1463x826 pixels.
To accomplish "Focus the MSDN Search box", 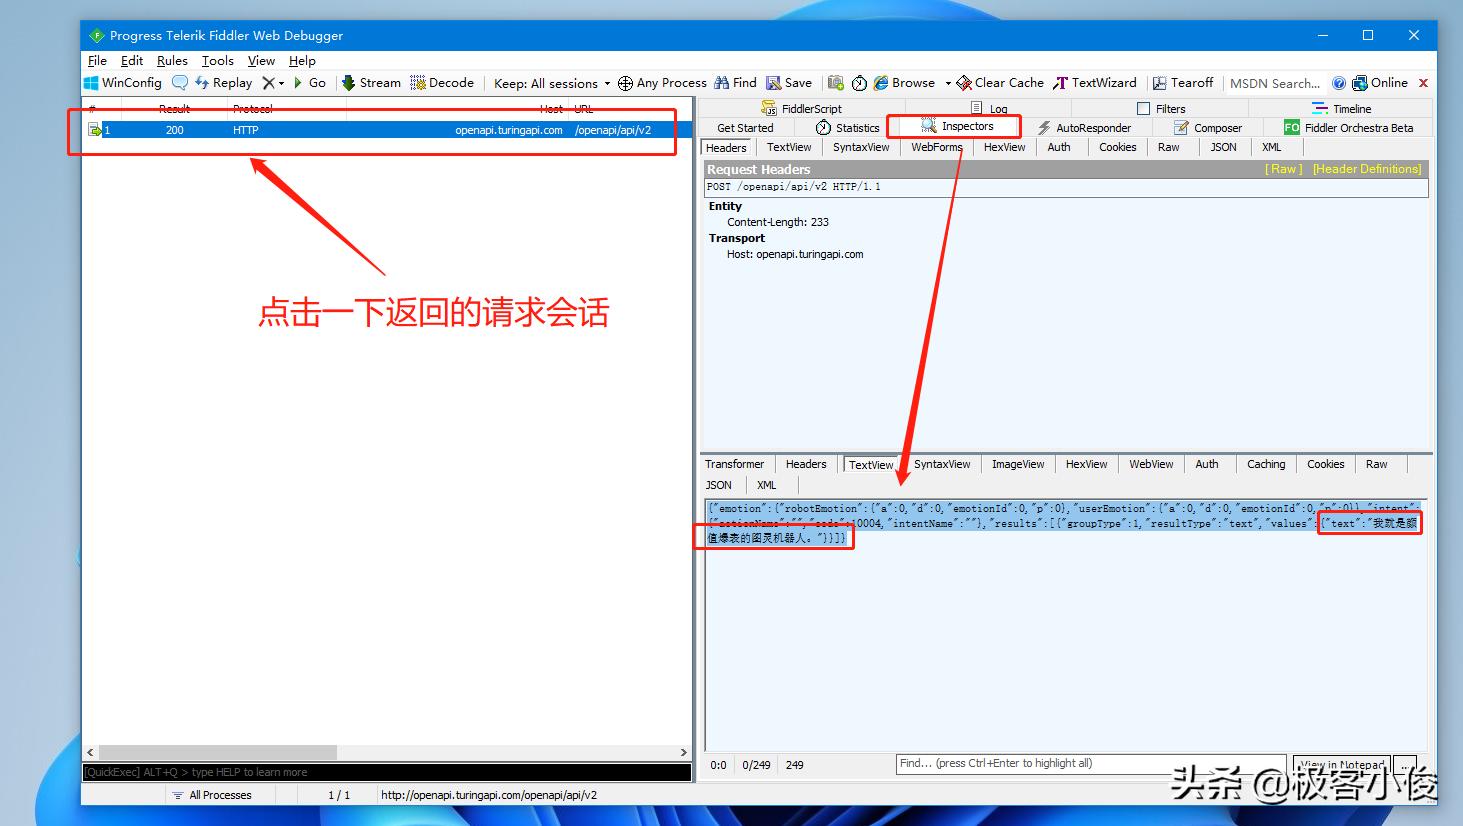I will 1274,83.
